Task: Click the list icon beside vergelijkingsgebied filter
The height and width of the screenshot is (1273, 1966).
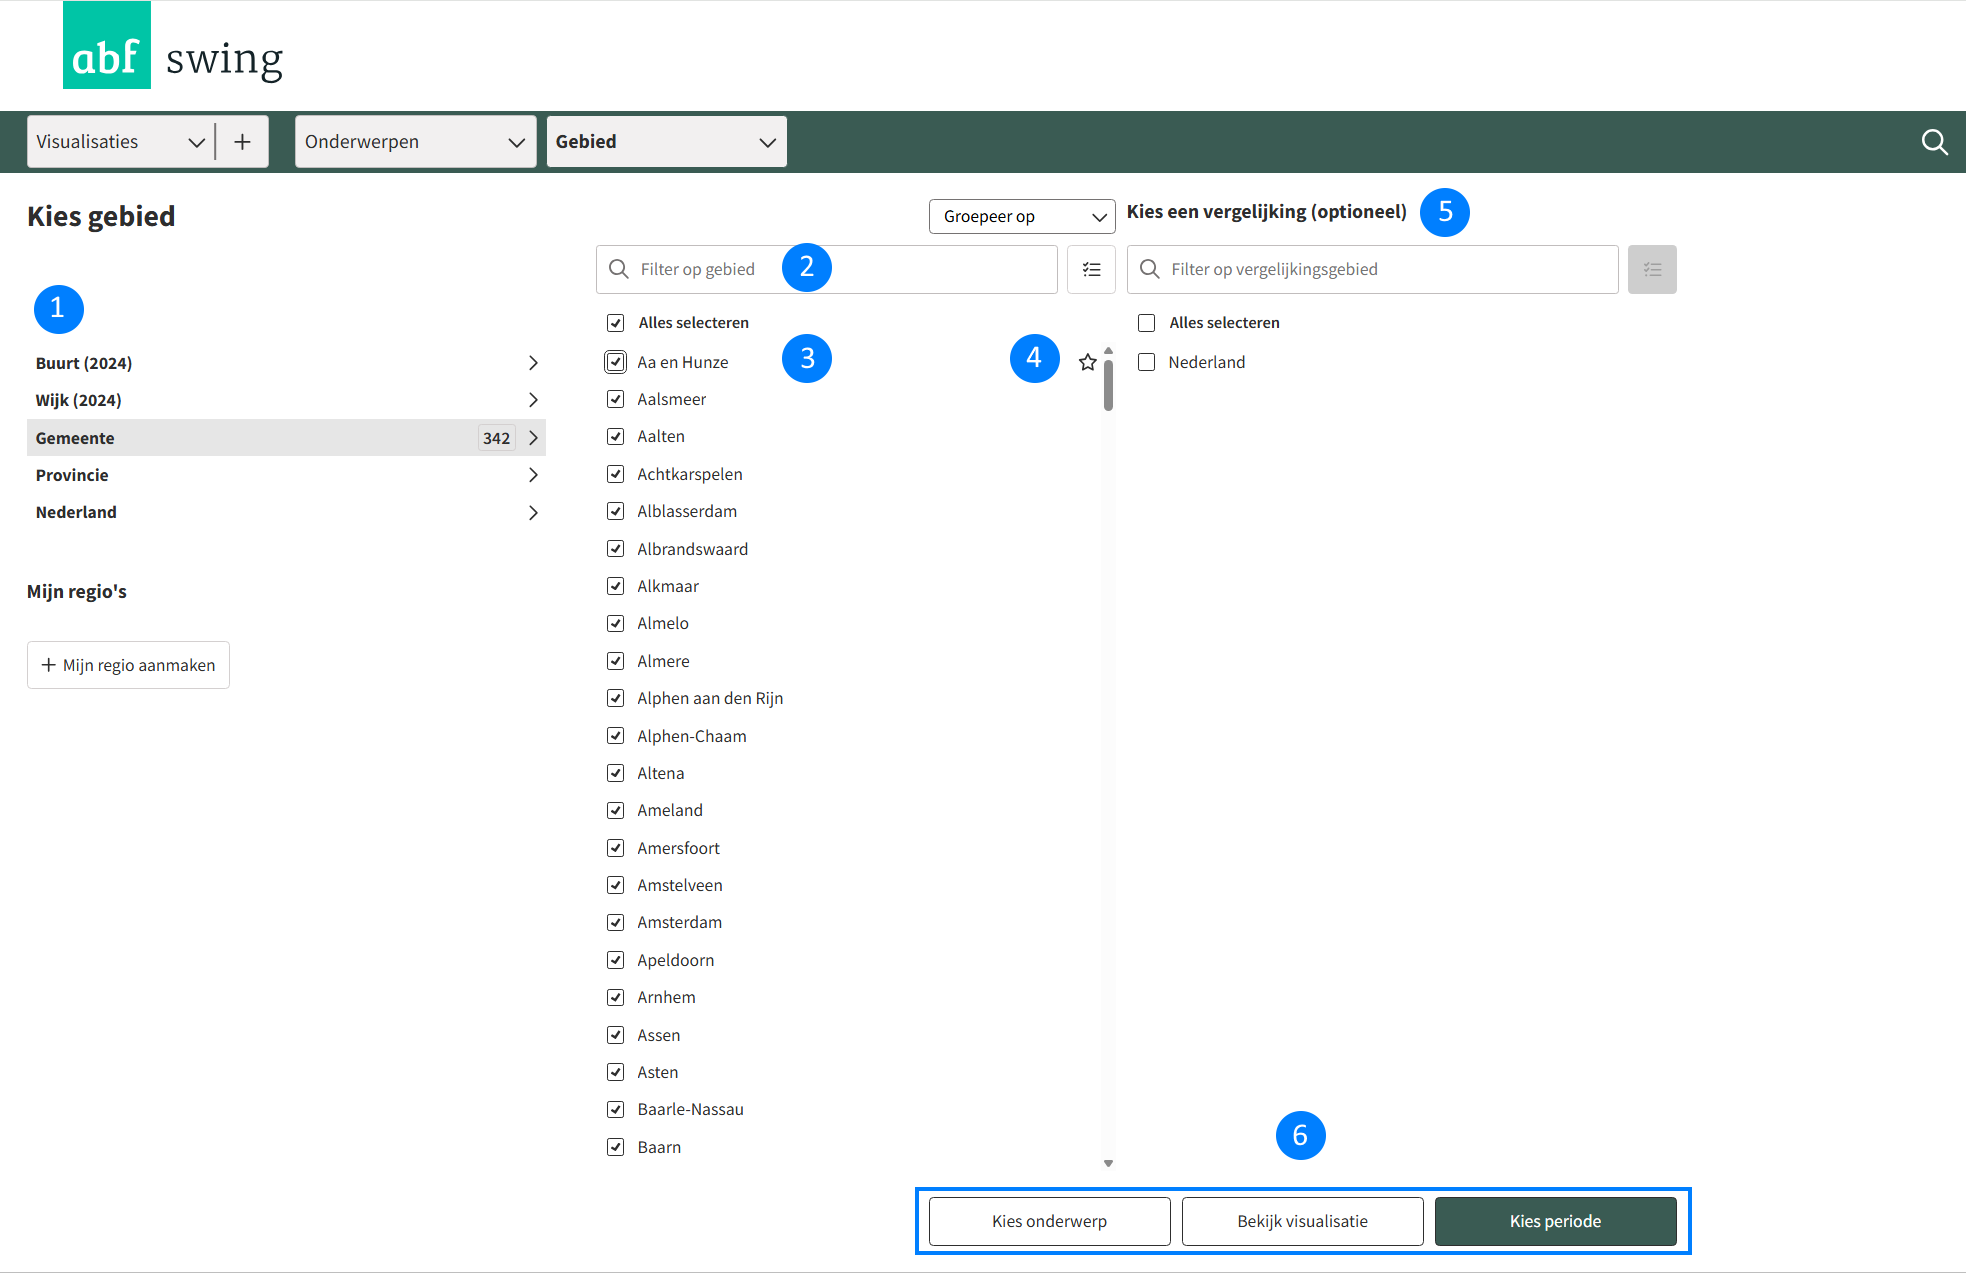Action: pos(1652,269)
